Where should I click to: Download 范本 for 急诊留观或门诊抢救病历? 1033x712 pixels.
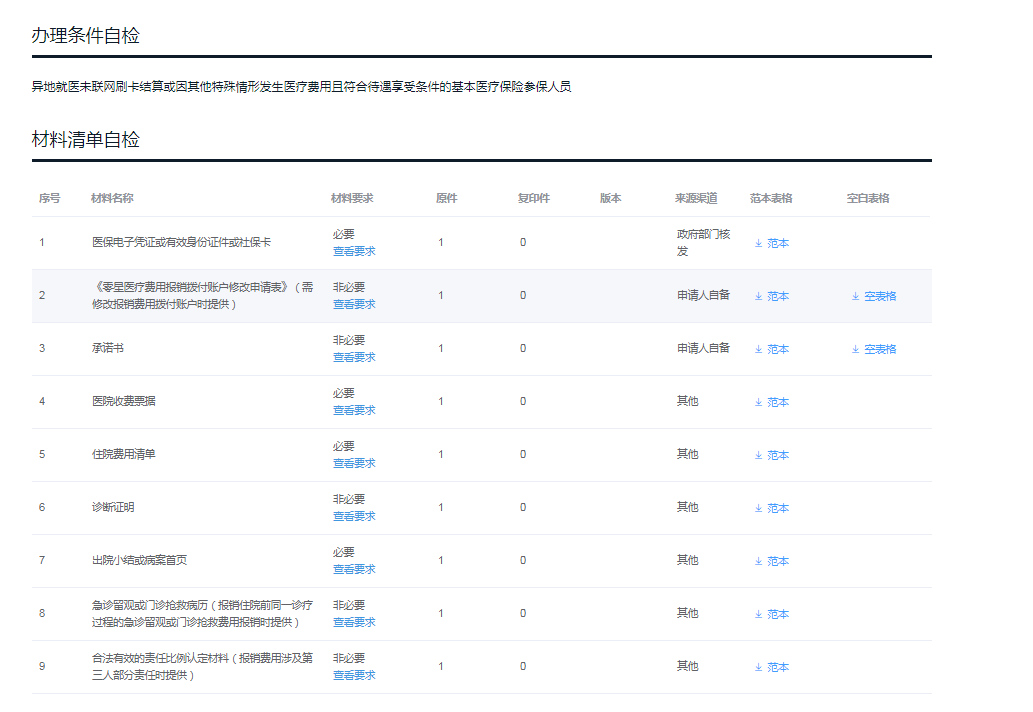(777, 614)
